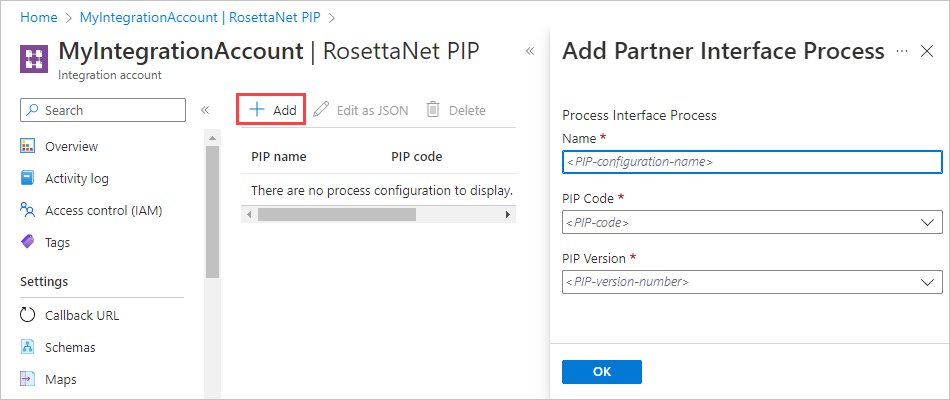Click the horizontal scrollbar under the table

[x=335, y=215]
